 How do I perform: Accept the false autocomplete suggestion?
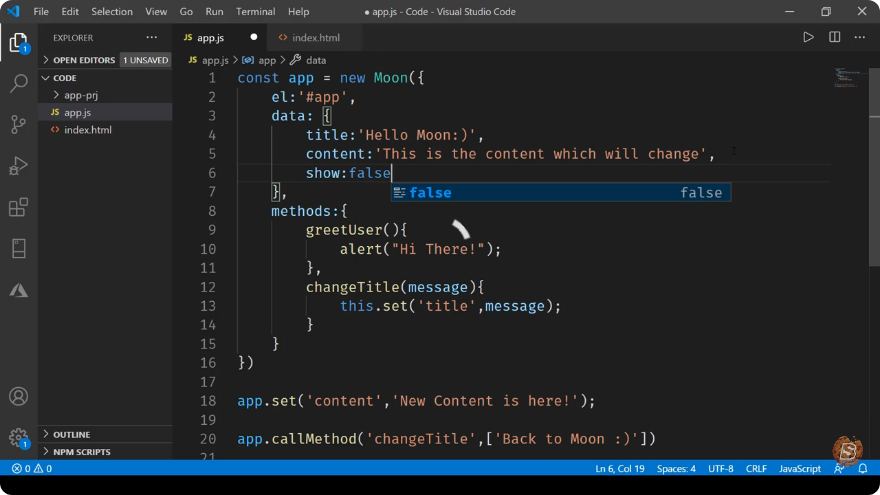[561, 192]
